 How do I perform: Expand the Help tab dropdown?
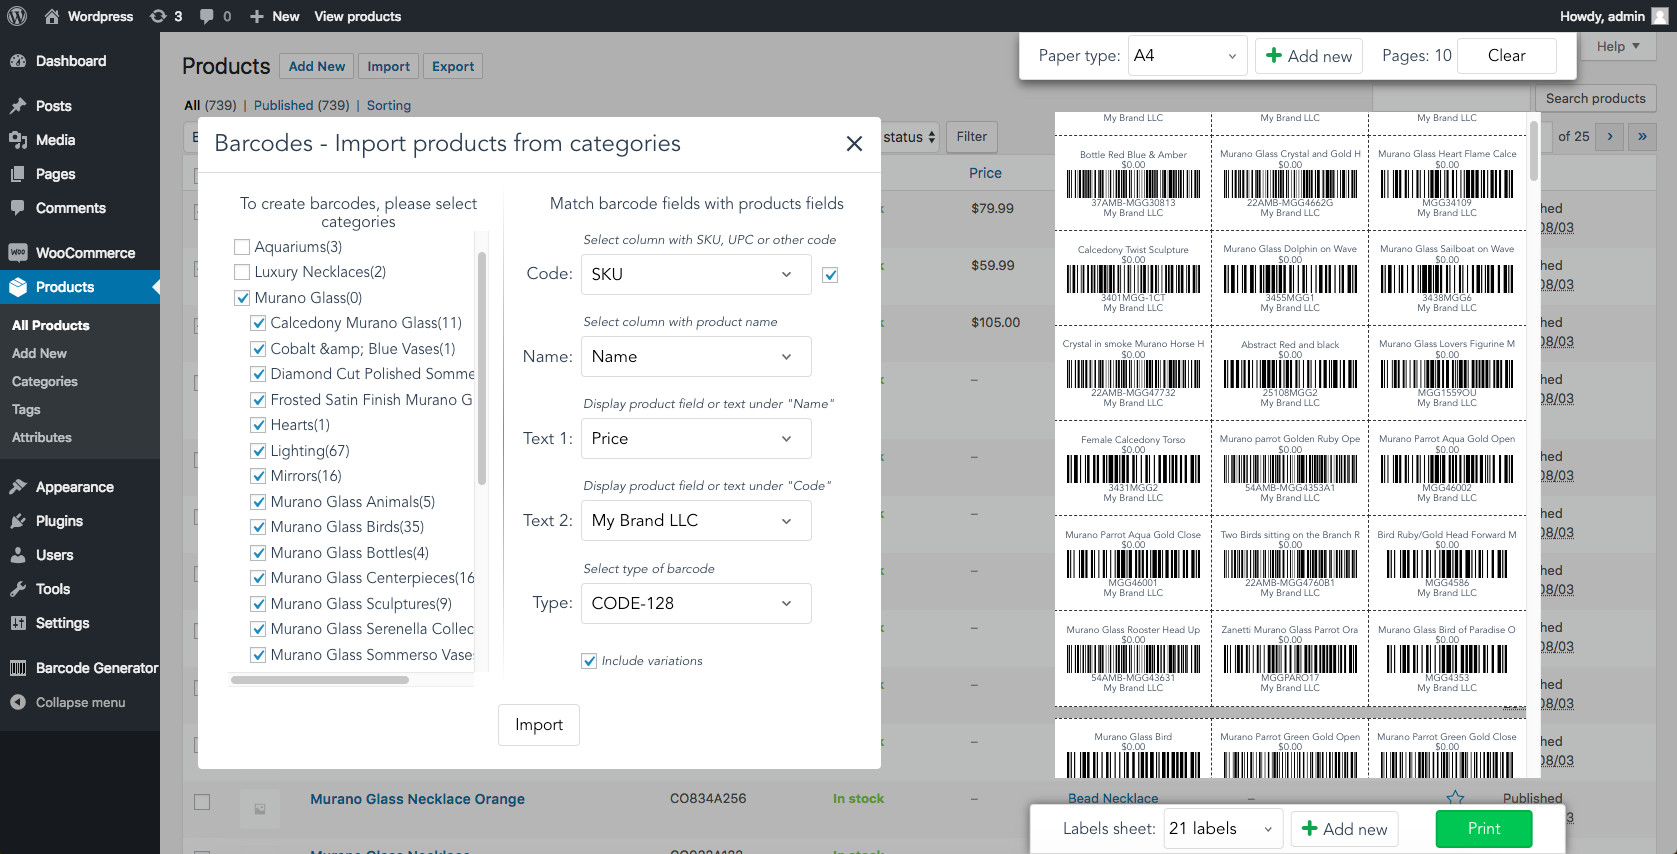point(1618,46)
